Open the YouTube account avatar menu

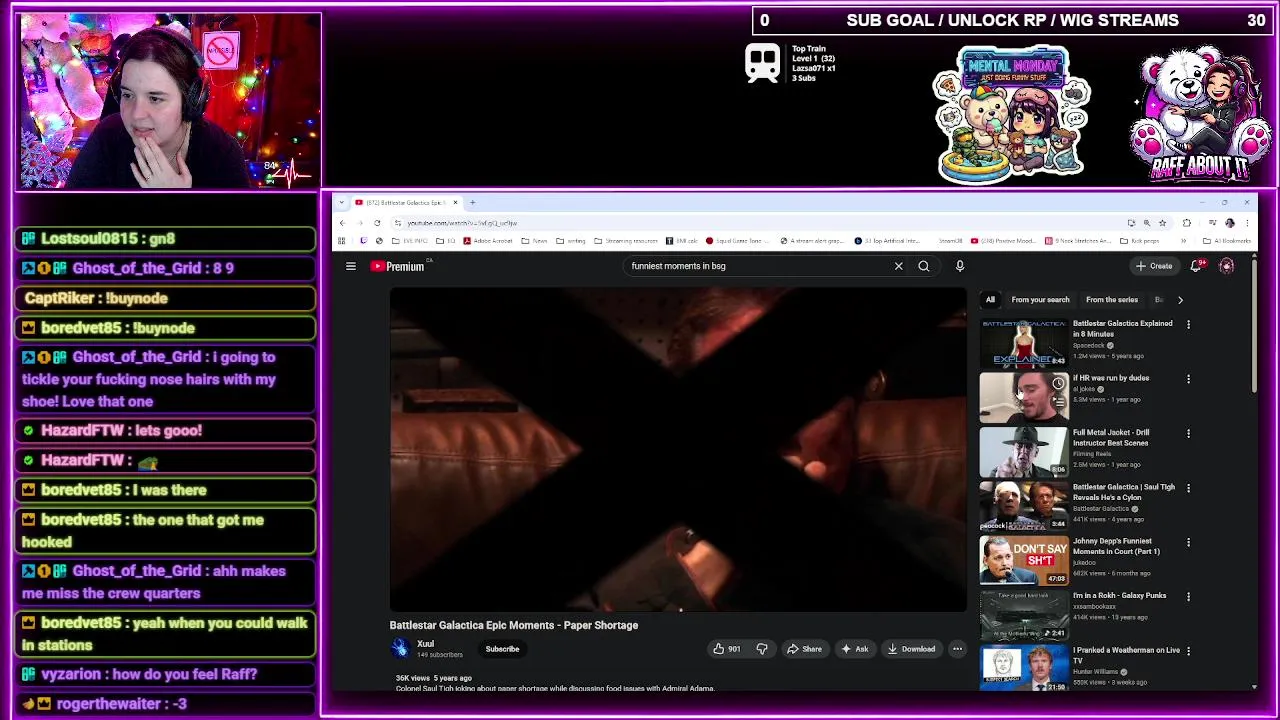point(1227,266)
